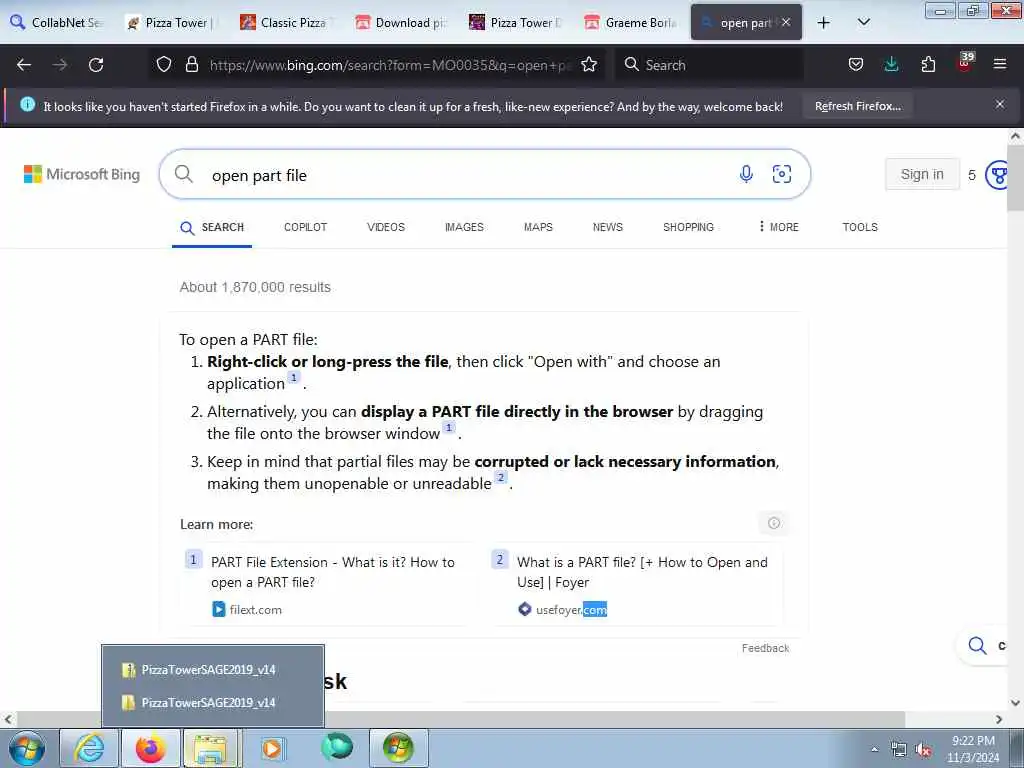Start voice search with microphone icon
Viewport: 1024px width, 768px height.
click(746, 174)
